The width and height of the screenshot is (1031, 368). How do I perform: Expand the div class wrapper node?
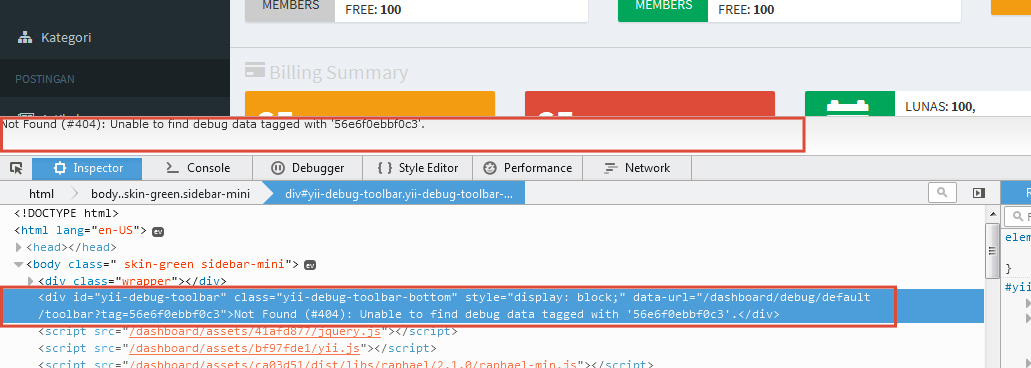click(31, 281)
